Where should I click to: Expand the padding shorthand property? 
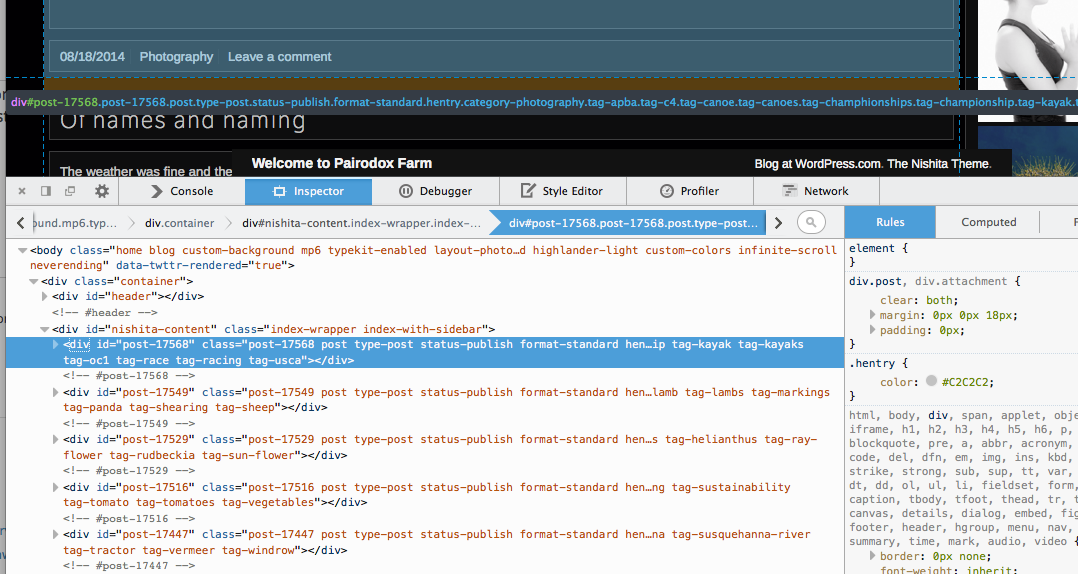point(874,330)
